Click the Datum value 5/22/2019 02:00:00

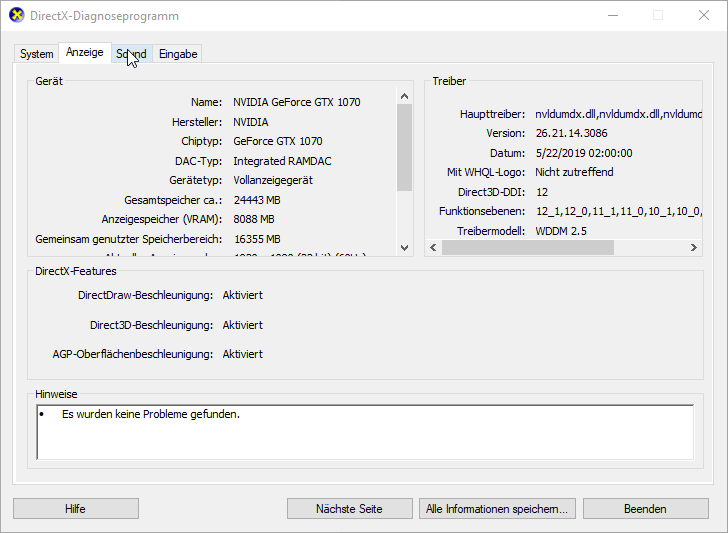tap(584, 153)
